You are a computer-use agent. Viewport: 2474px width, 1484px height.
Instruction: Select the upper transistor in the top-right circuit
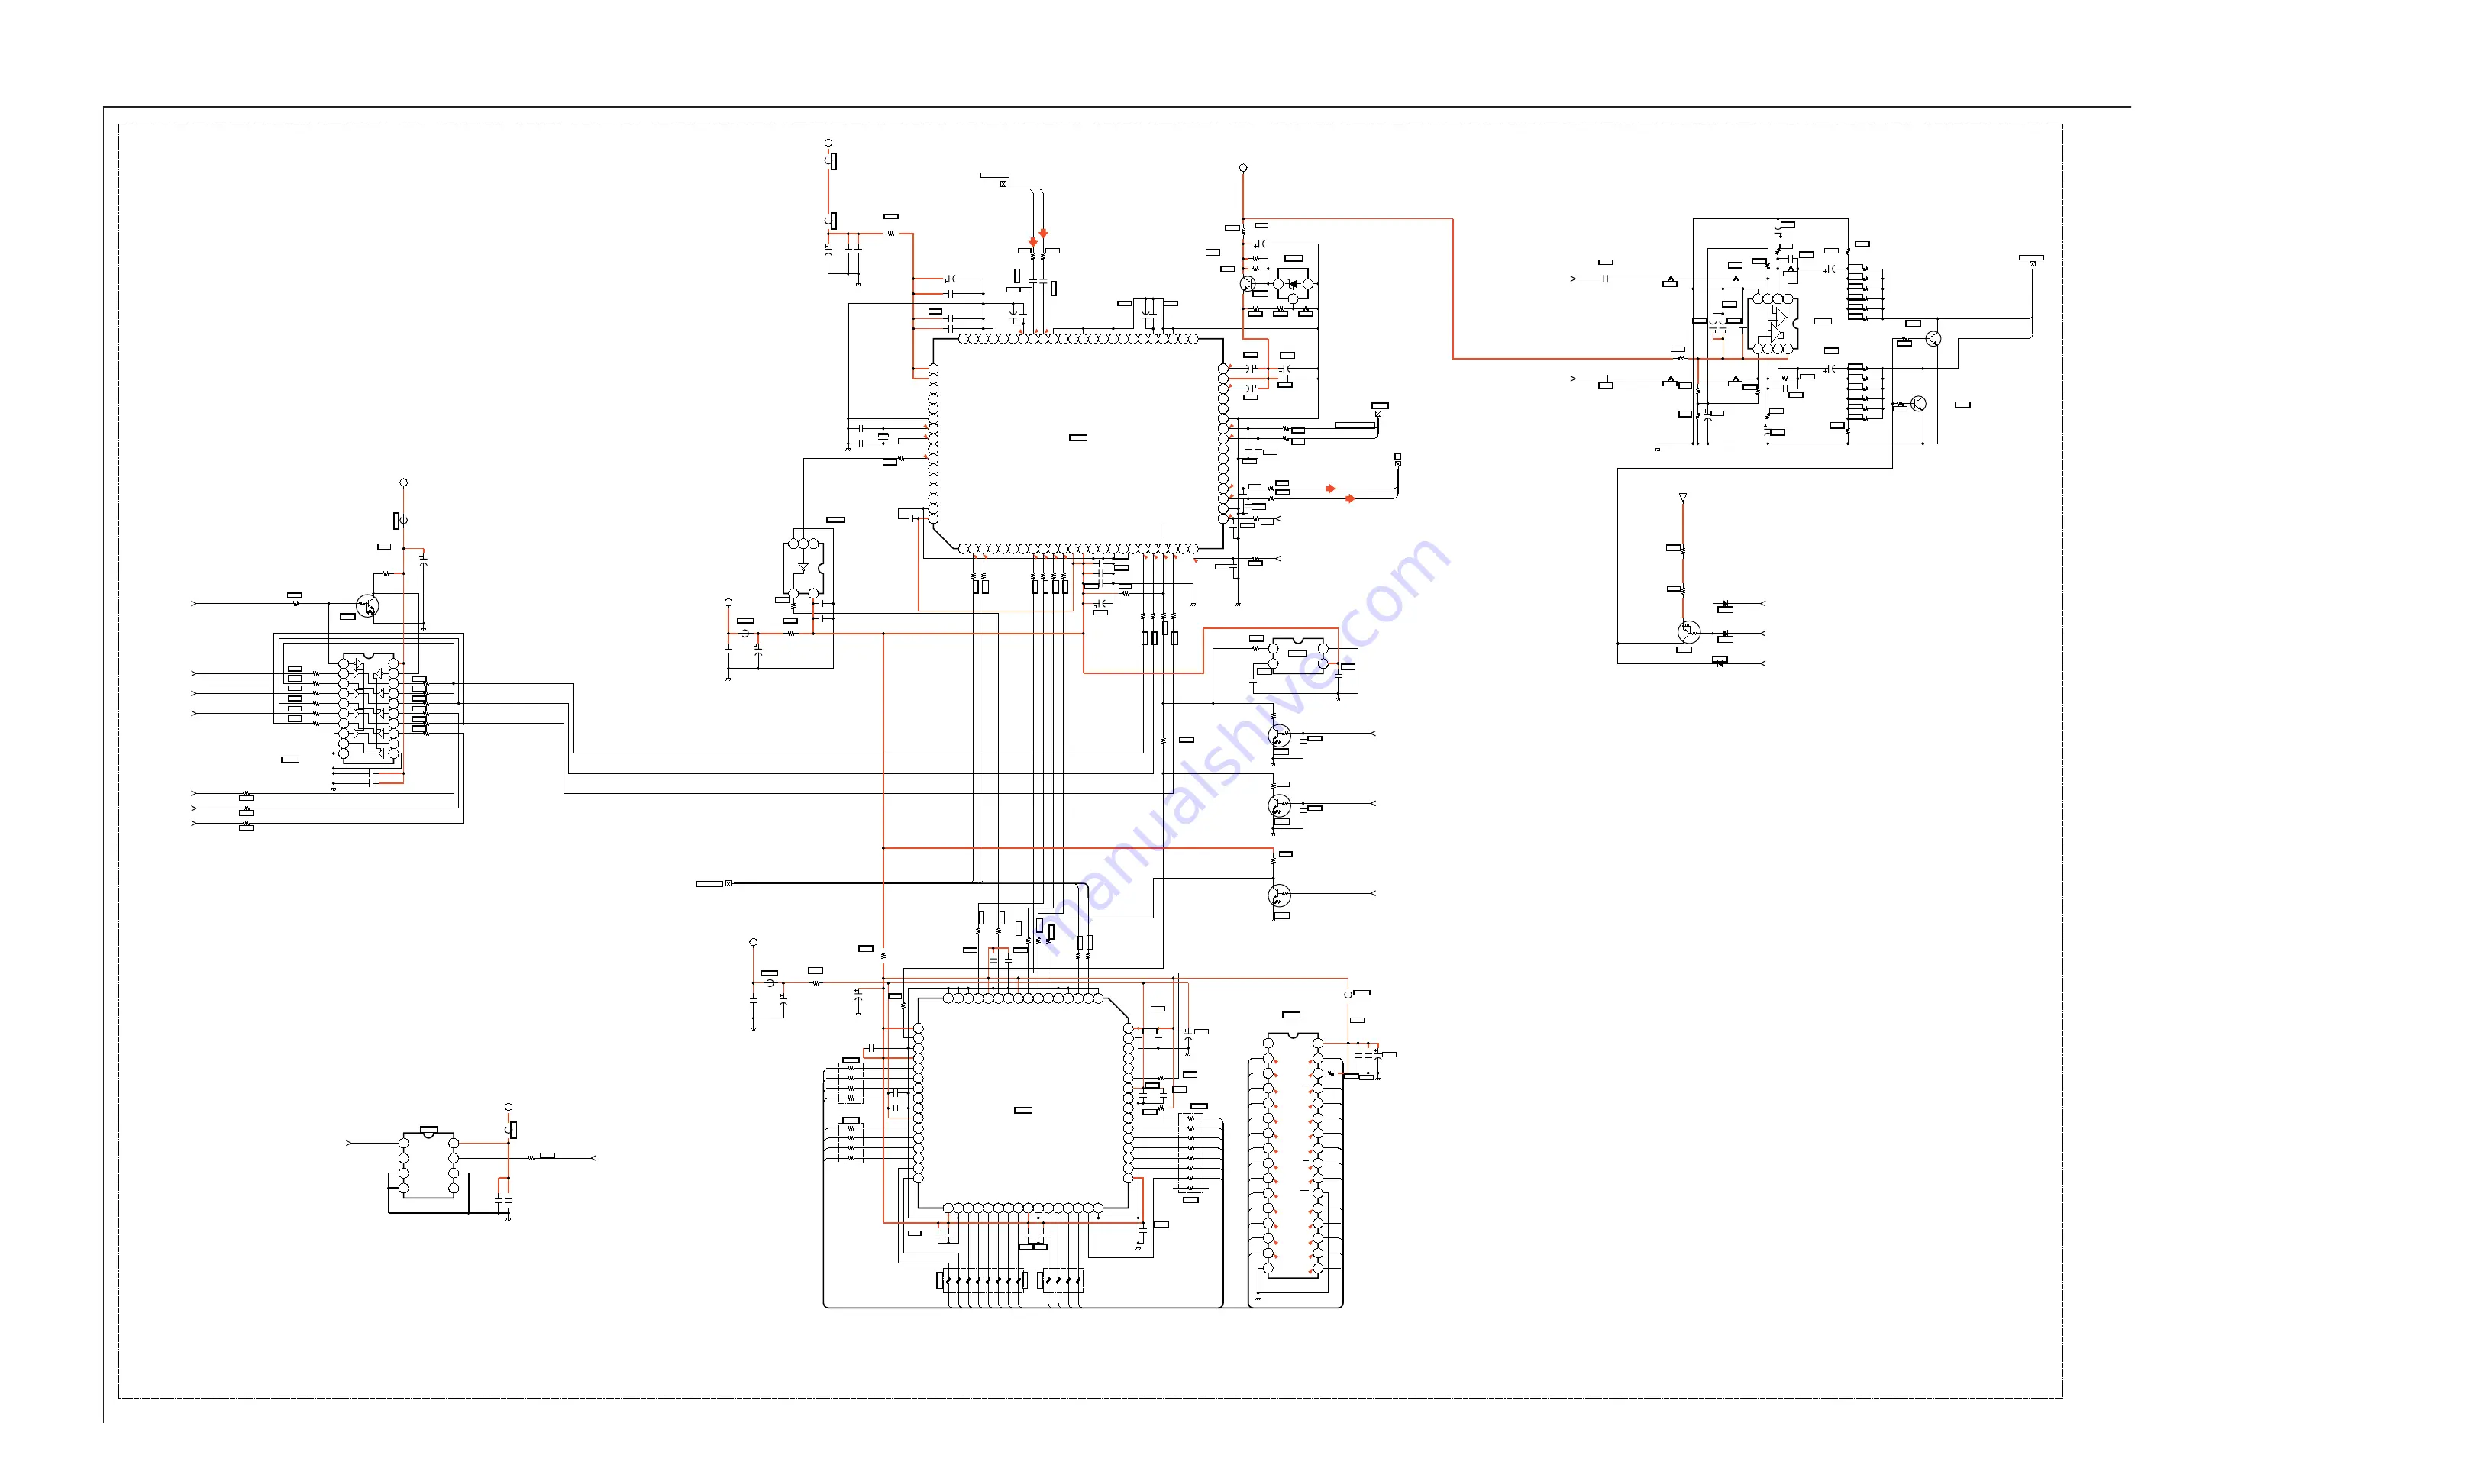[1933, 339]
